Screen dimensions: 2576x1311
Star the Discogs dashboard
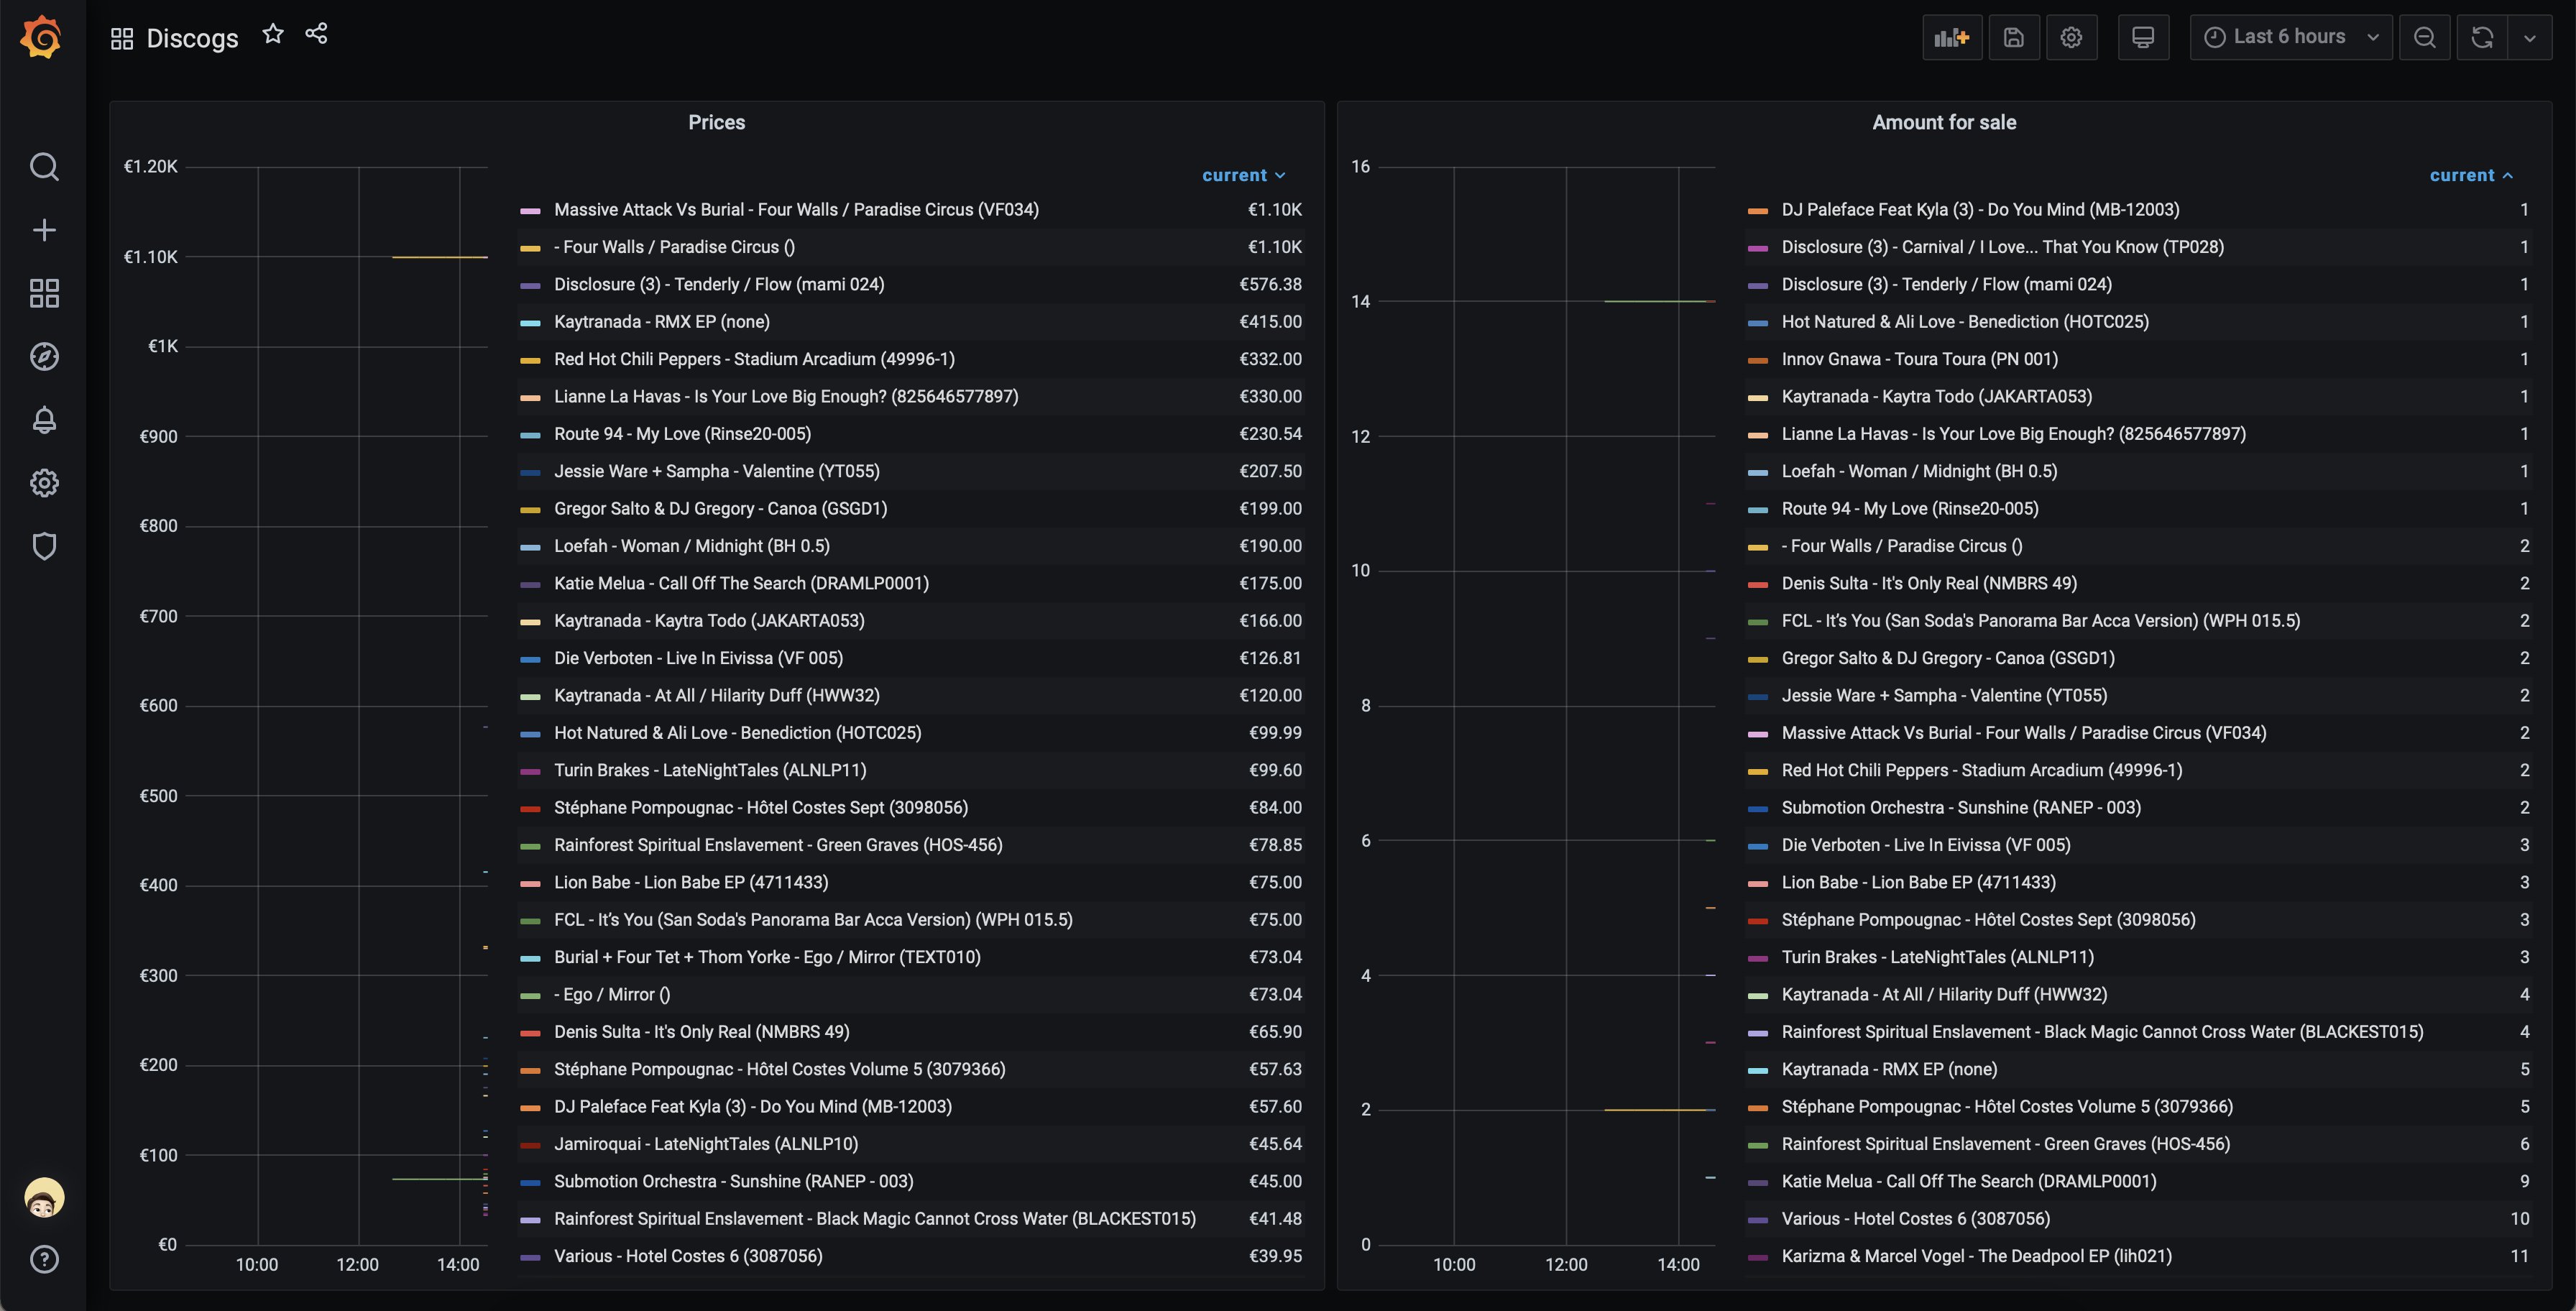tap(273, 35)
